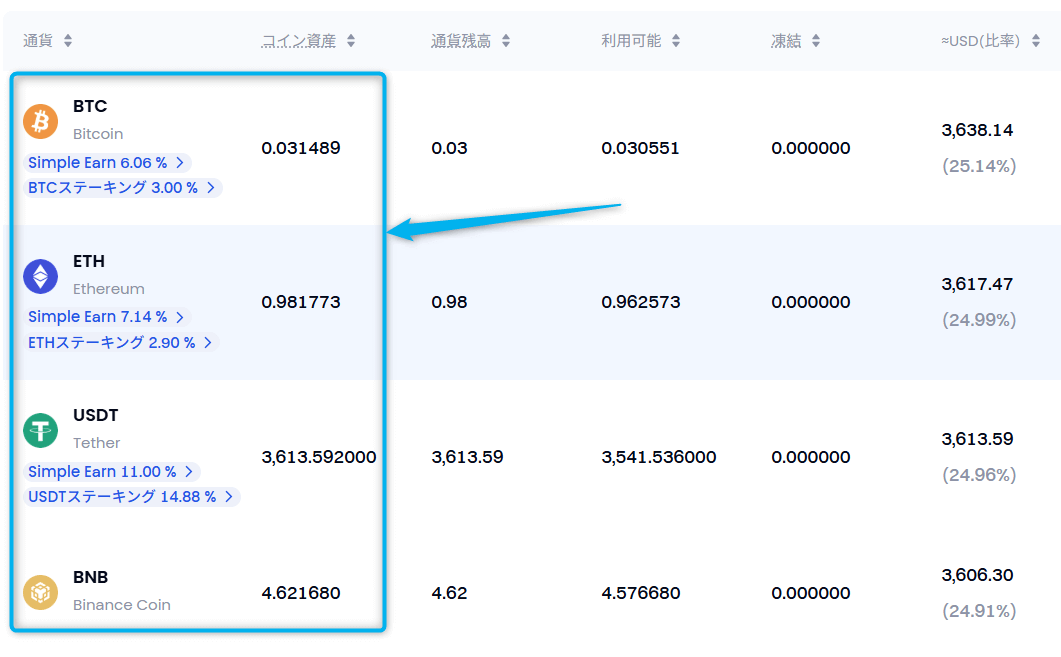Click the ≈USD(比率) column header
Image resolution: width=1061 pixels, height=657 pixels.
pyautogui.click(x=980, y=41)
